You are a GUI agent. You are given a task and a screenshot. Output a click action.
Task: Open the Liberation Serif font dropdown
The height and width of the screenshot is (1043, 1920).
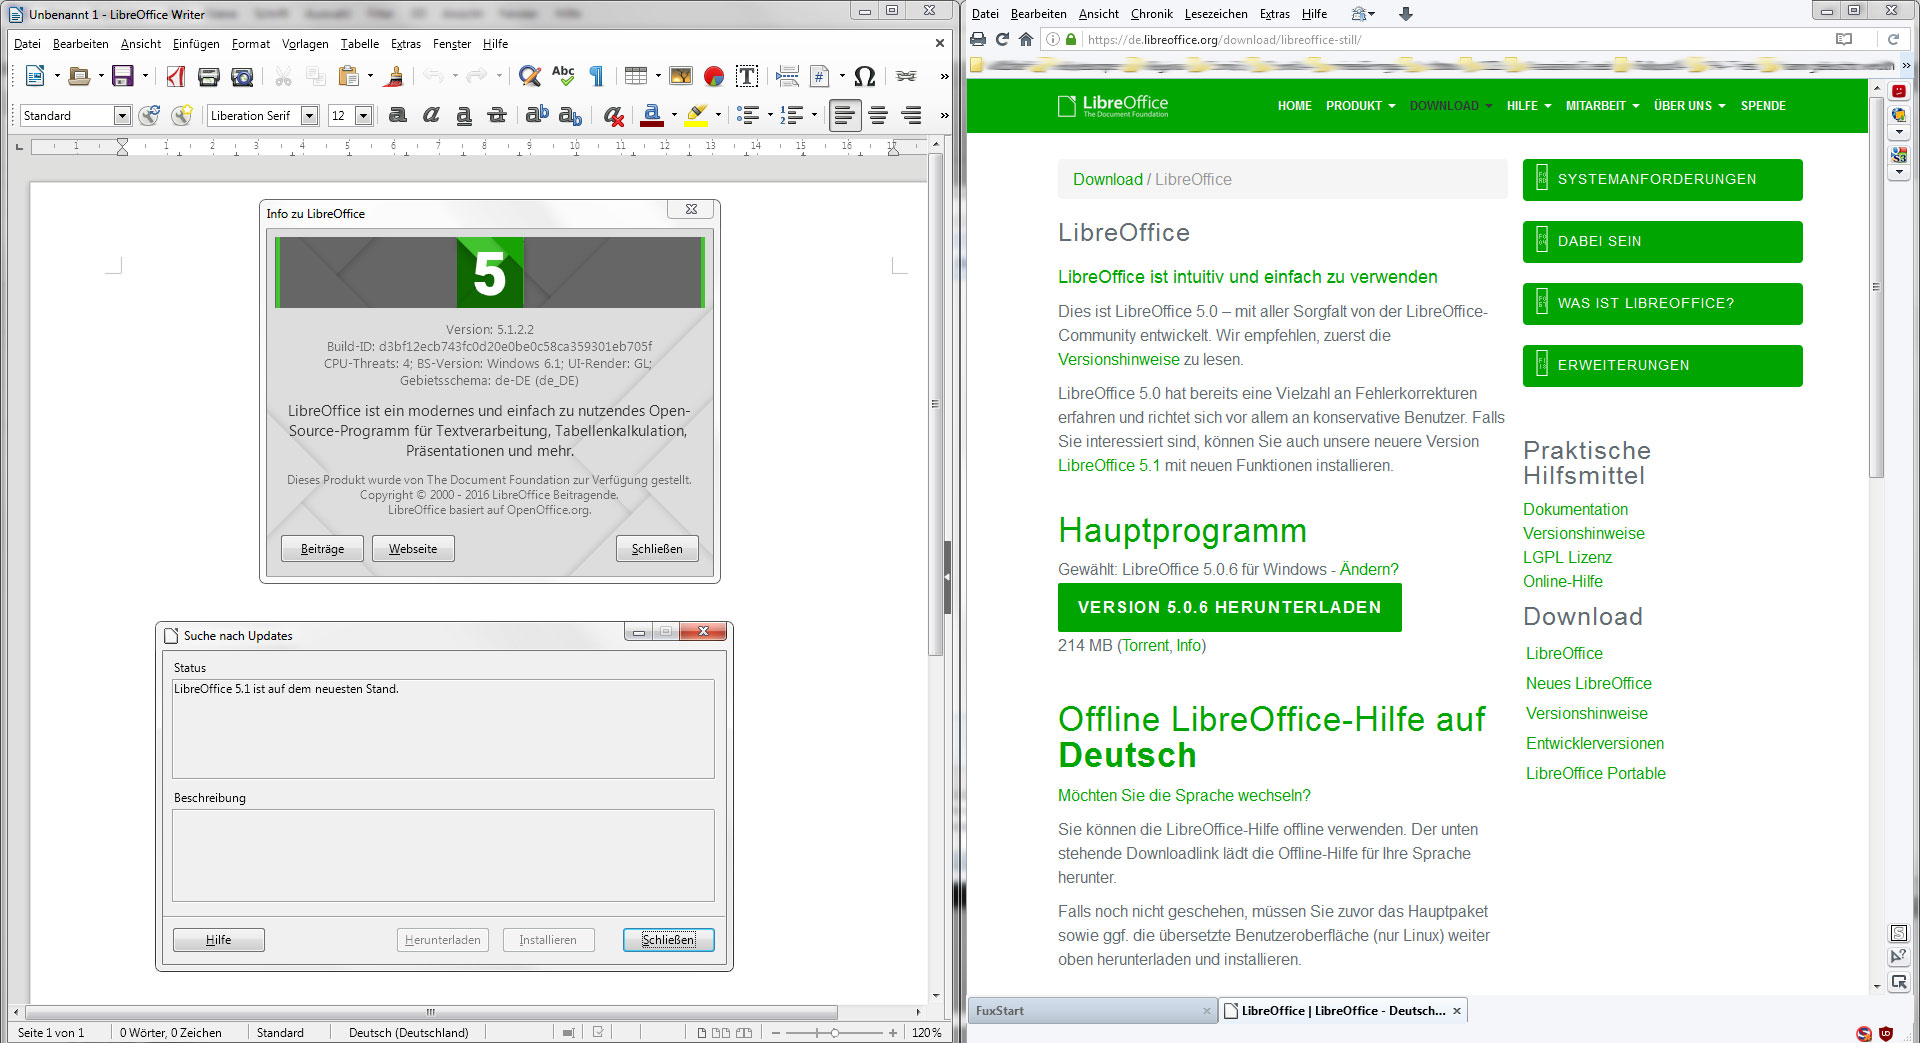point(310,115)
